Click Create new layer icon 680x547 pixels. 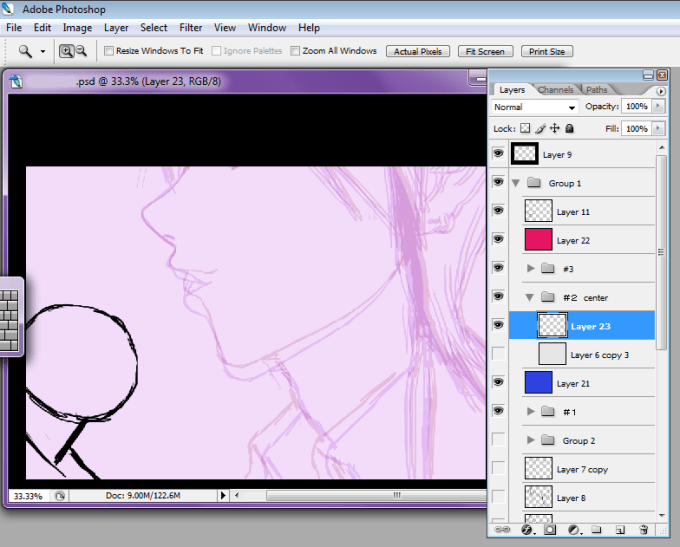[x=620, y=530]
